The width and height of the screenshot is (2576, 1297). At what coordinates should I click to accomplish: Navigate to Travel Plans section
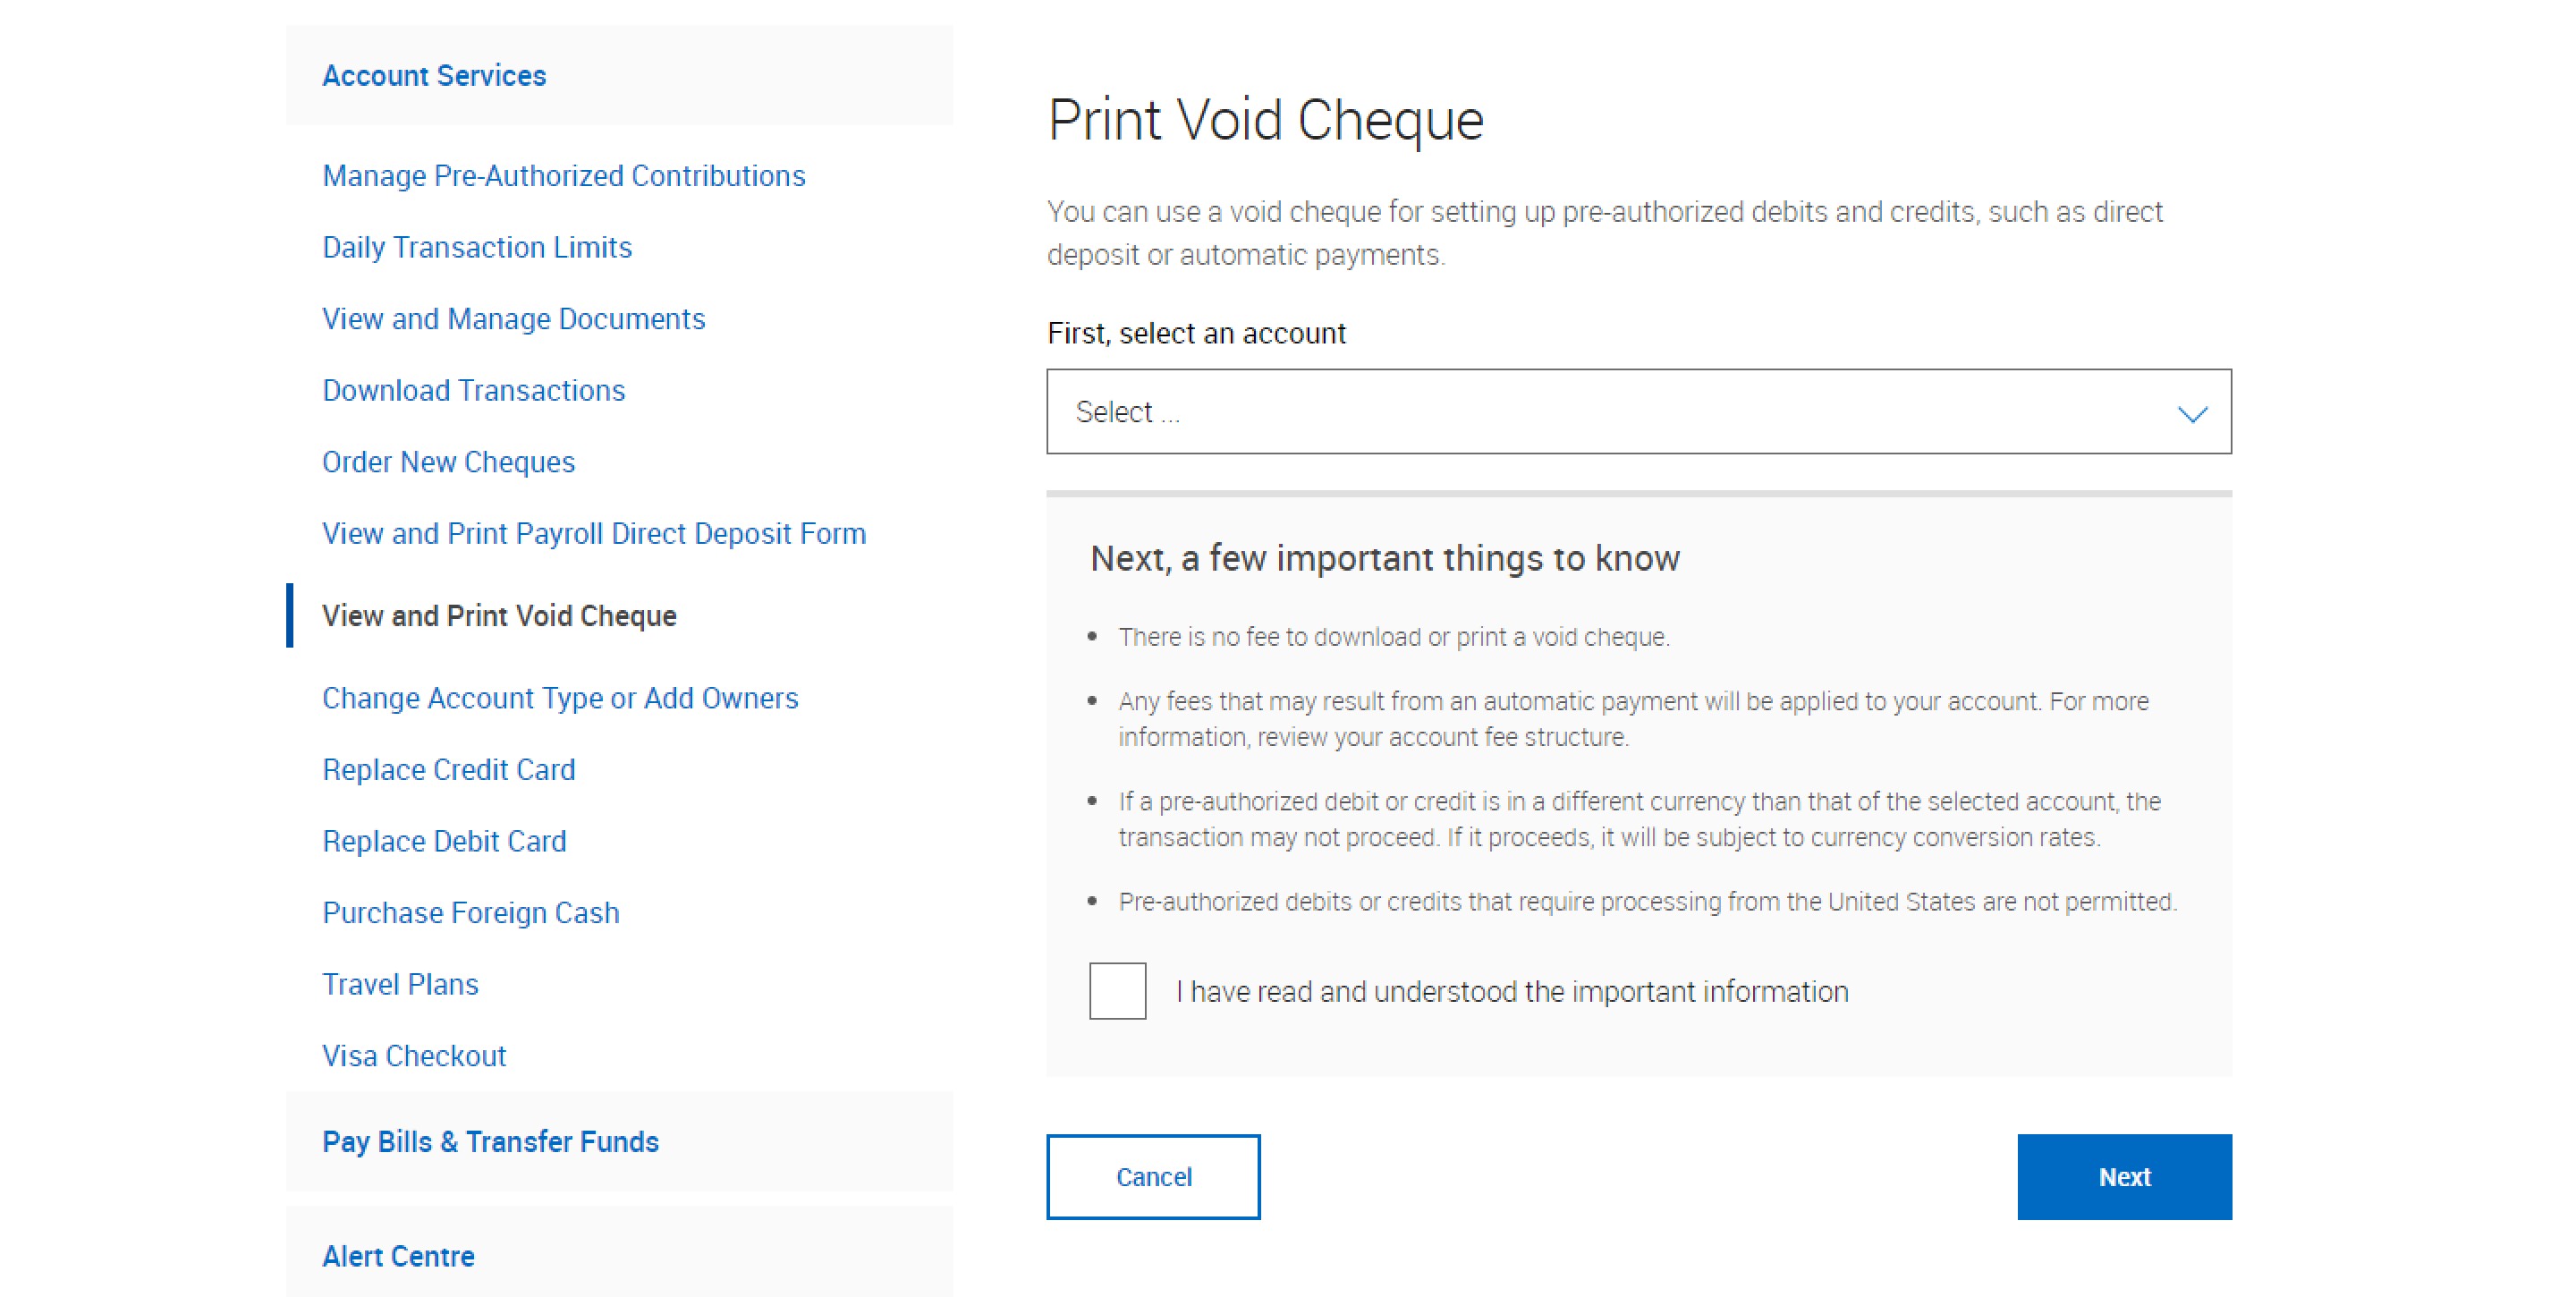tap(400, 983)
